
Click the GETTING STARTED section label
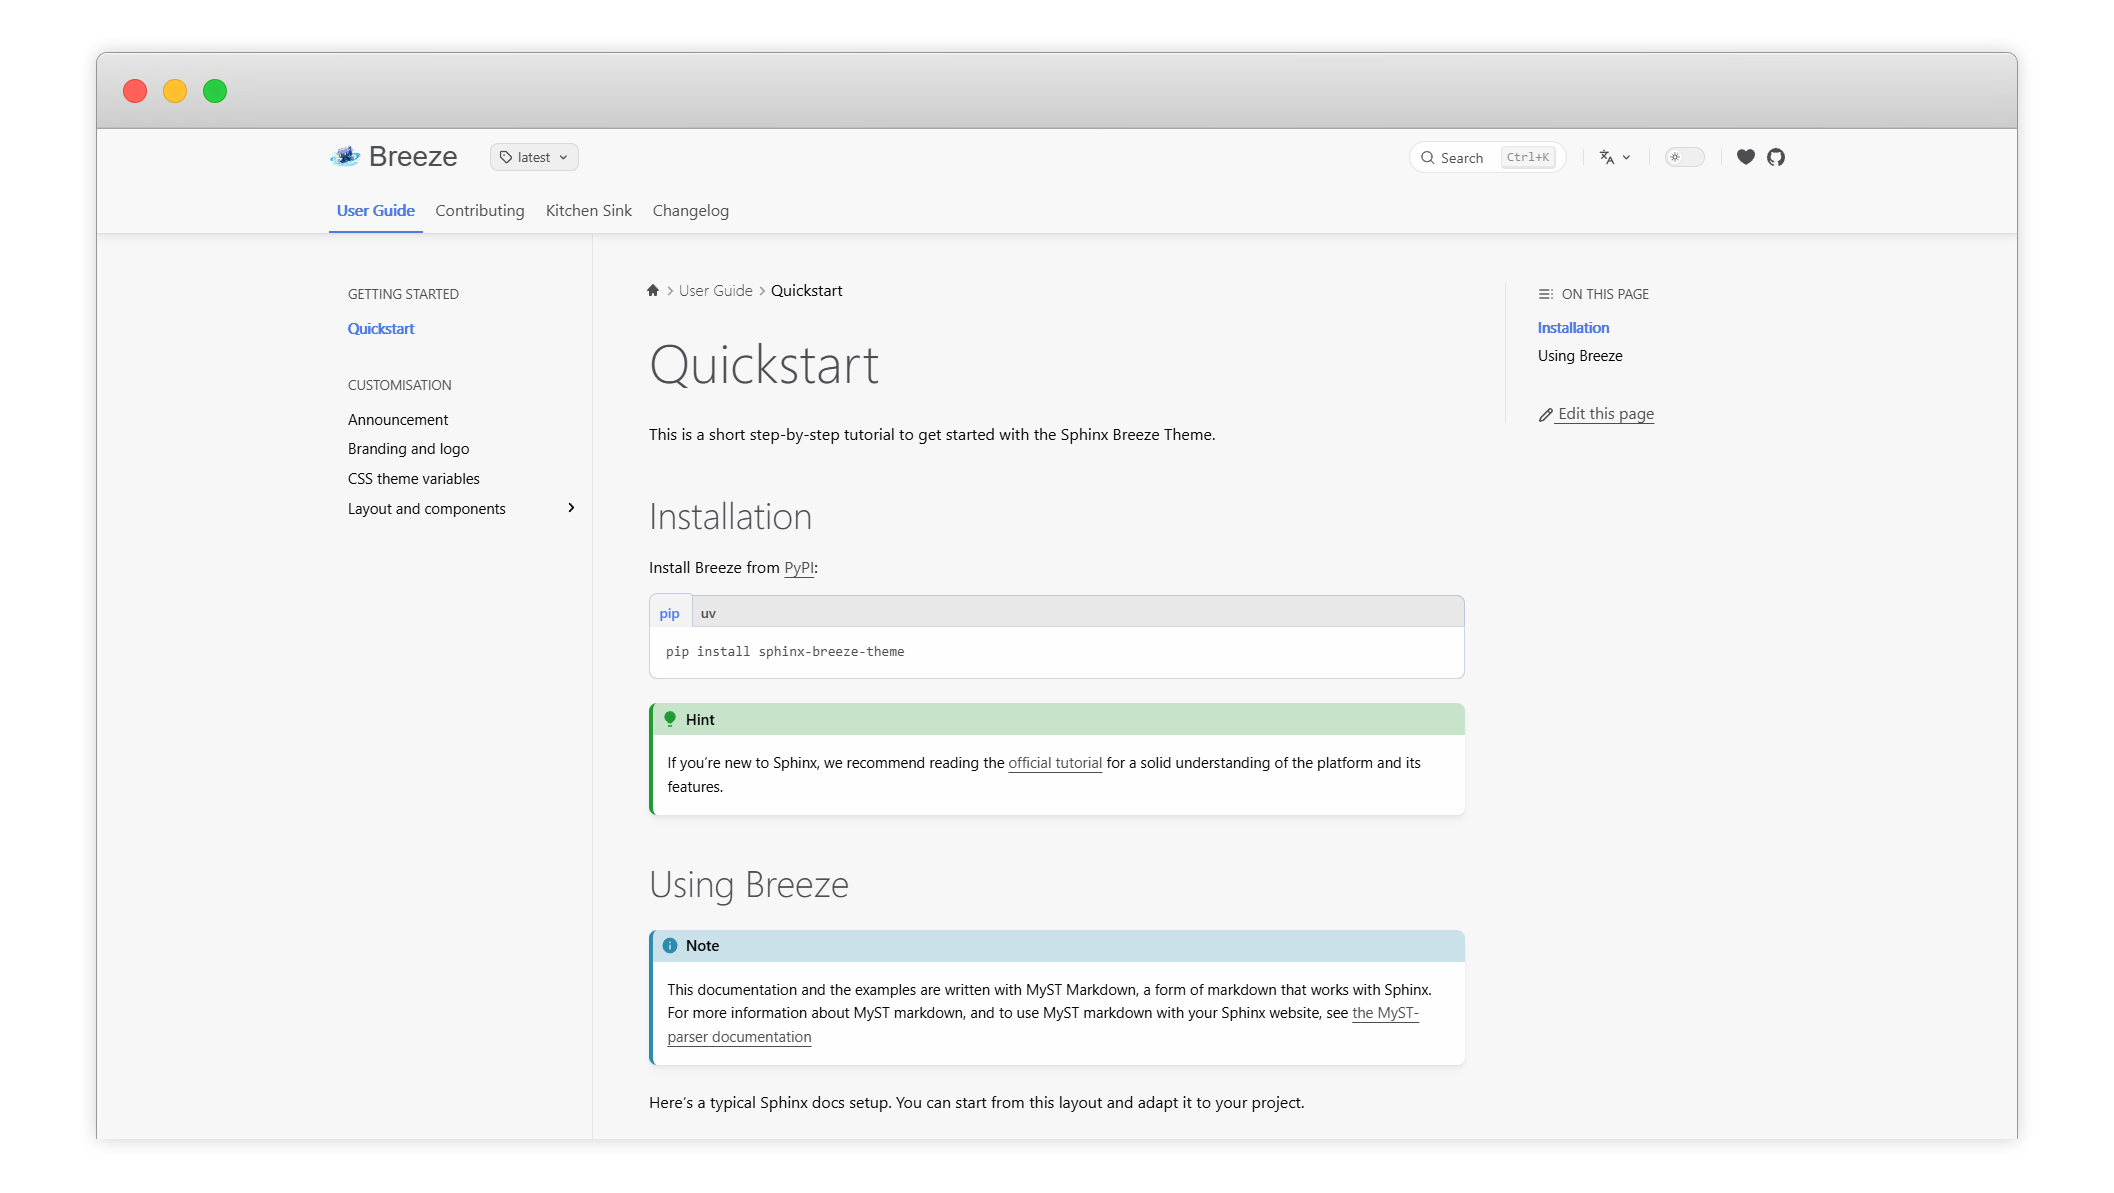[403, 294]
